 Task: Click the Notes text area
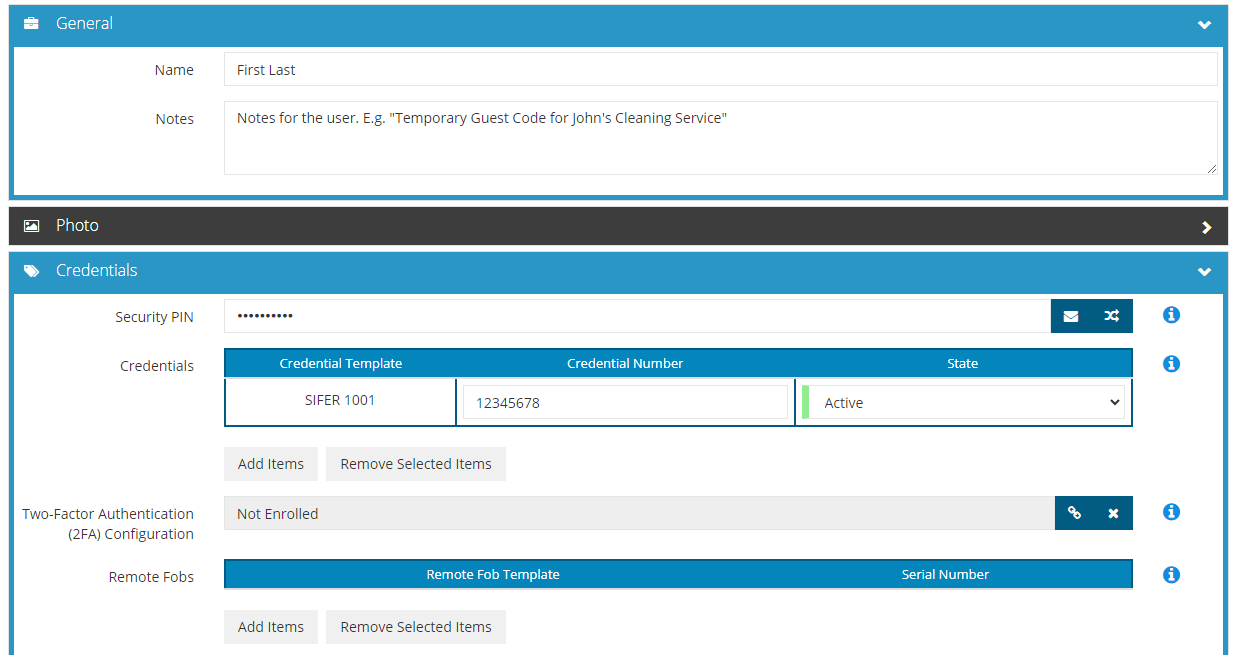pos(720,138)
